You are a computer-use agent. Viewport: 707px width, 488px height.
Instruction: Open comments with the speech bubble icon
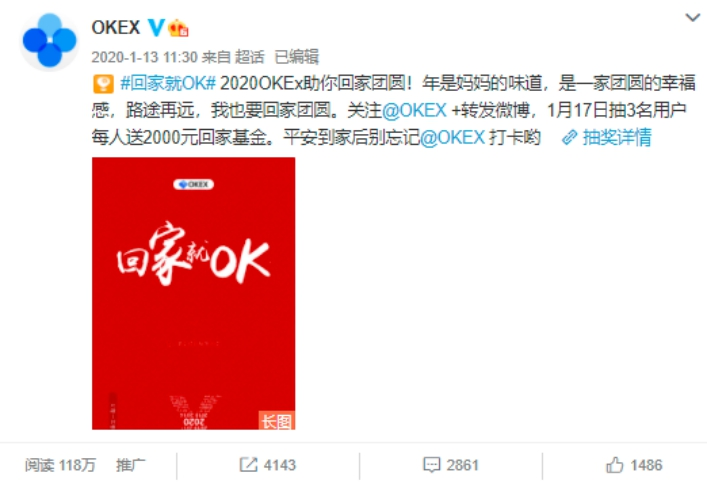[x=432, y=465]
